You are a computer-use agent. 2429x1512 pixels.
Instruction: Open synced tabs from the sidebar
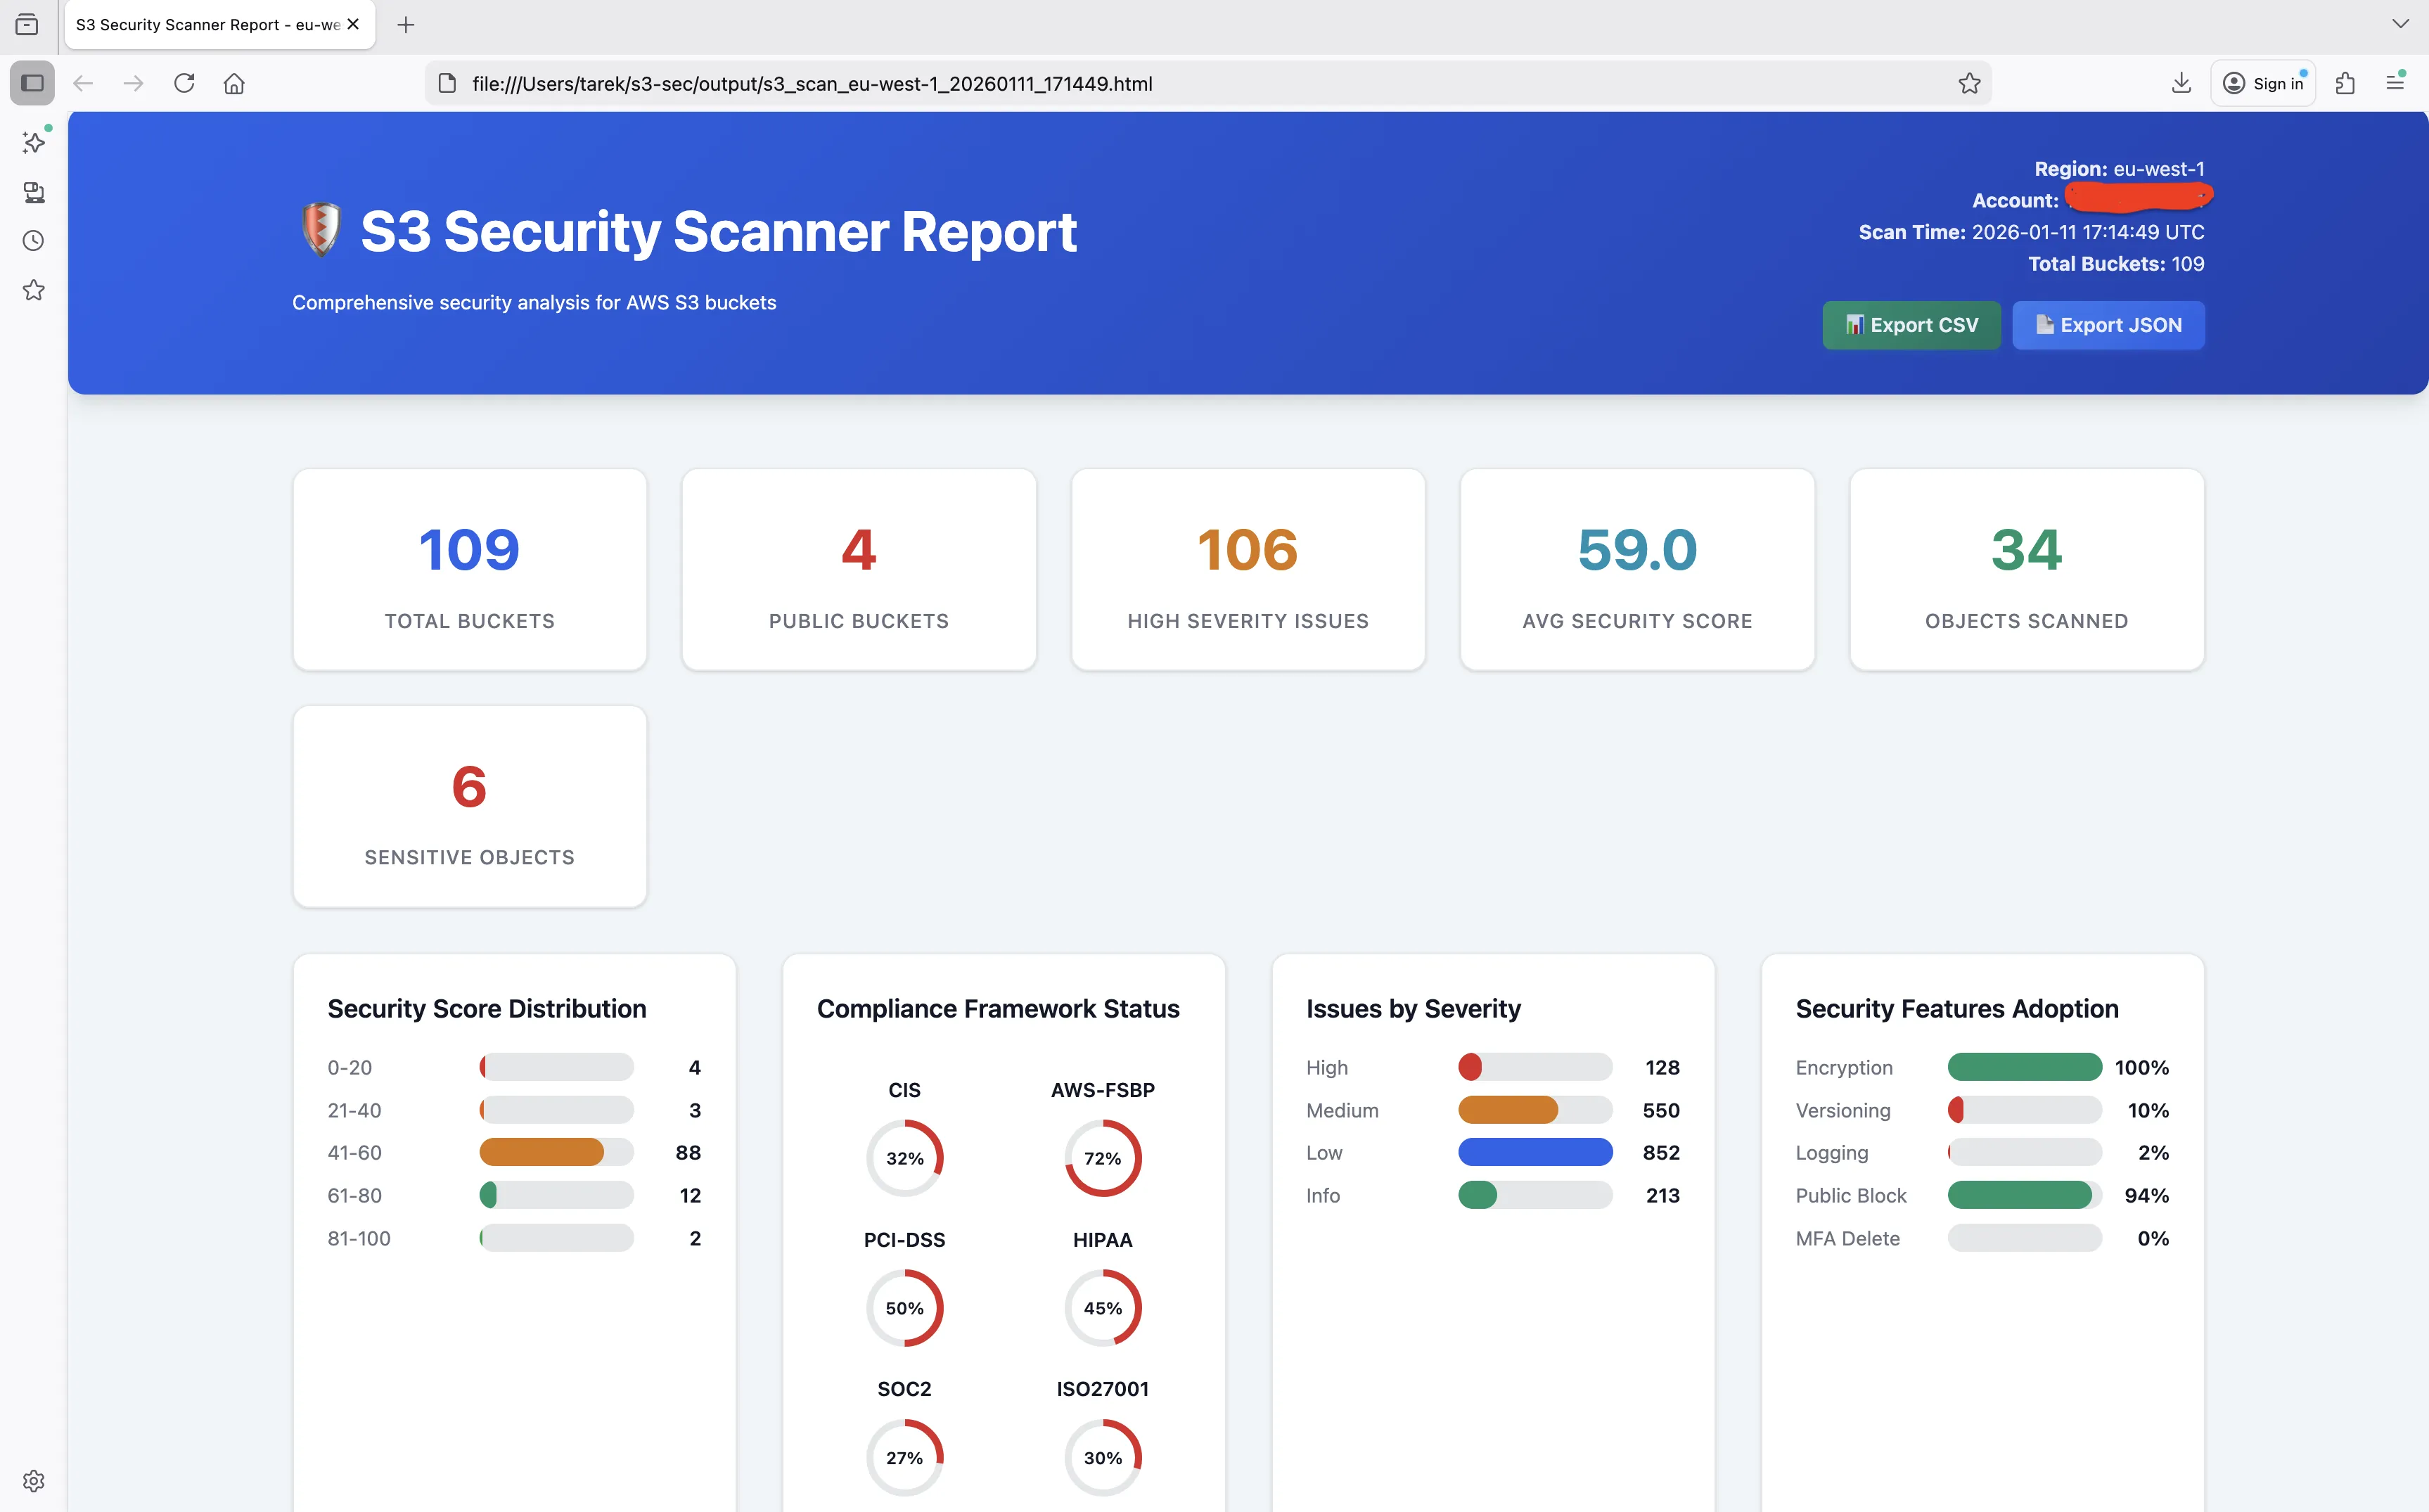(33, 192)
